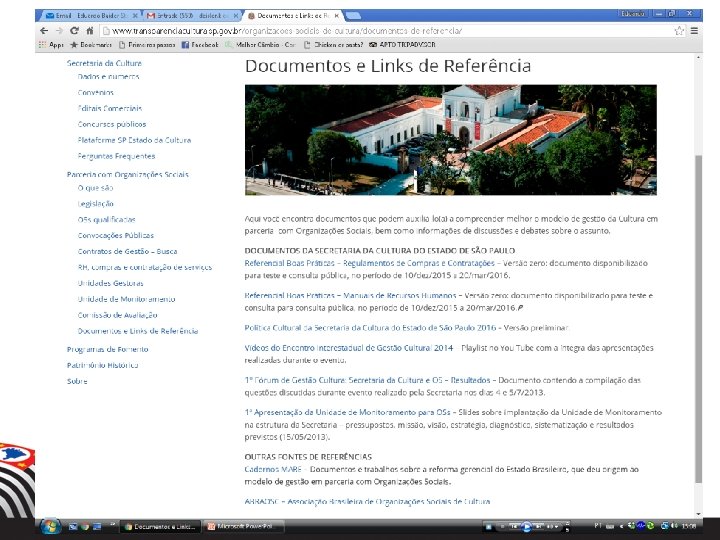The width and height of the screenshot is (720, 540).
Task: Open Editais Comerciais sidebar link
Action: pyautogui.click(x=110, y=108)
